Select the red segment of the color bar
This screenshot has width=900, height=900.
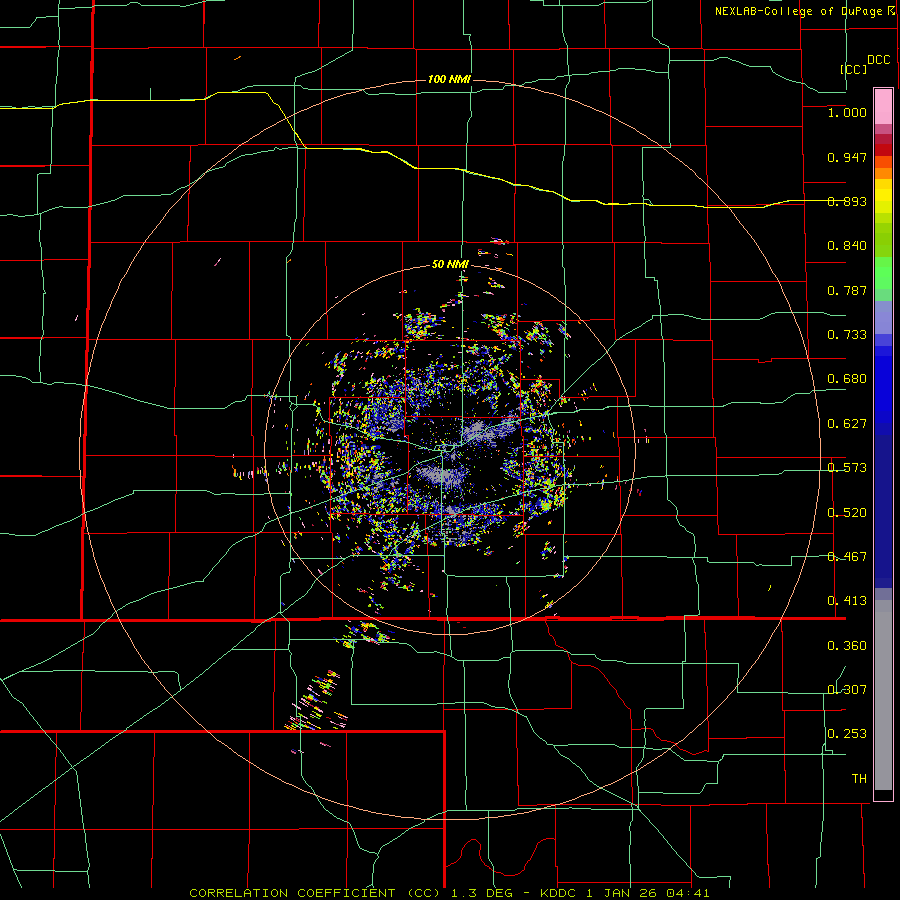(x=883, y=150)
